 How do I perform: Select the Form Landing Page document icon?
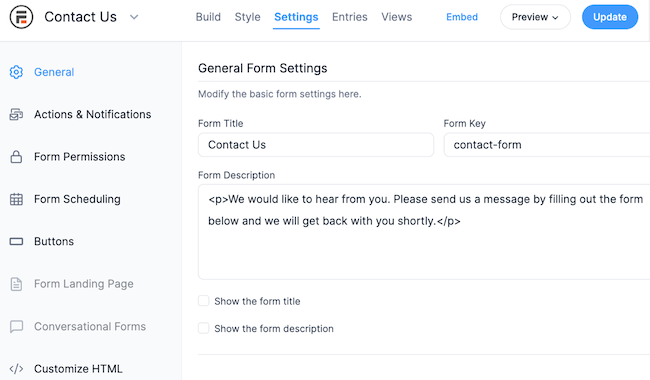(x=16, y=284)
